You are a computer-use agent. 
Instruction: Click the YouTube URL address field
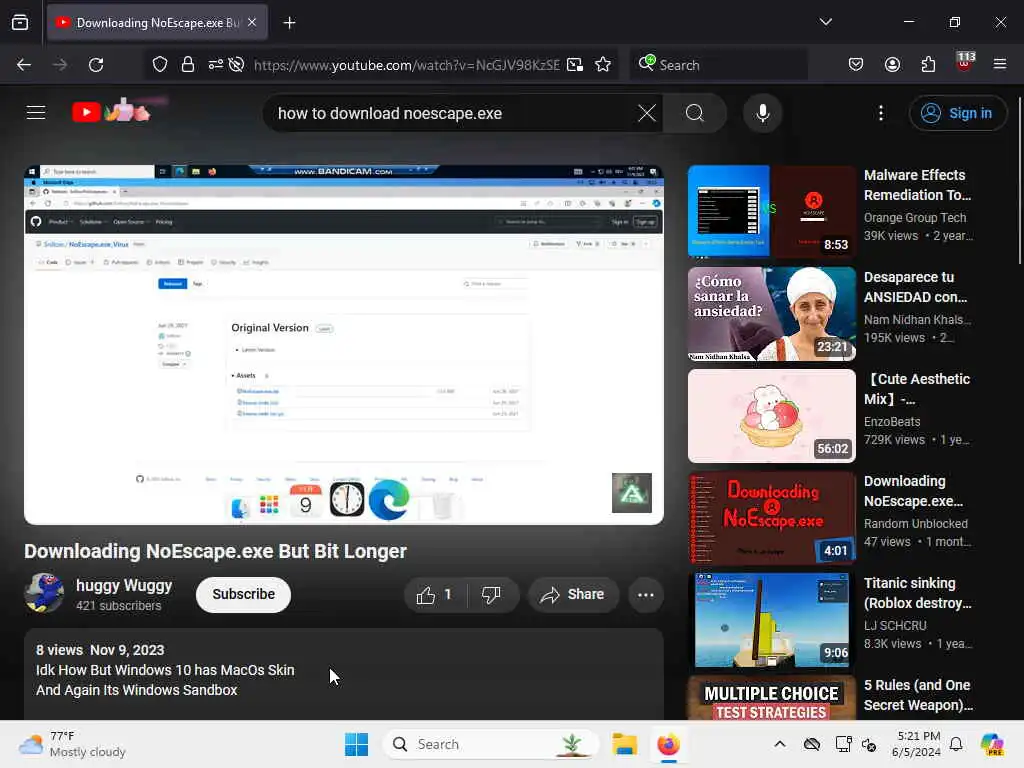pyautogui.click(x=406, y=65)
